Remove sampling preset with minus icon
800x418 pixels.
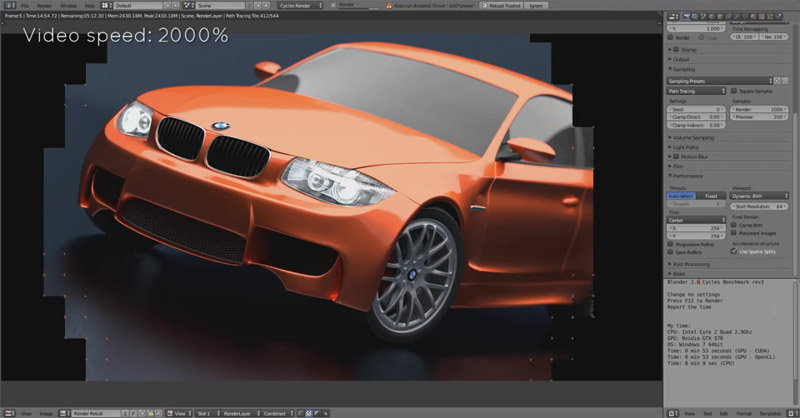point(787,80)
